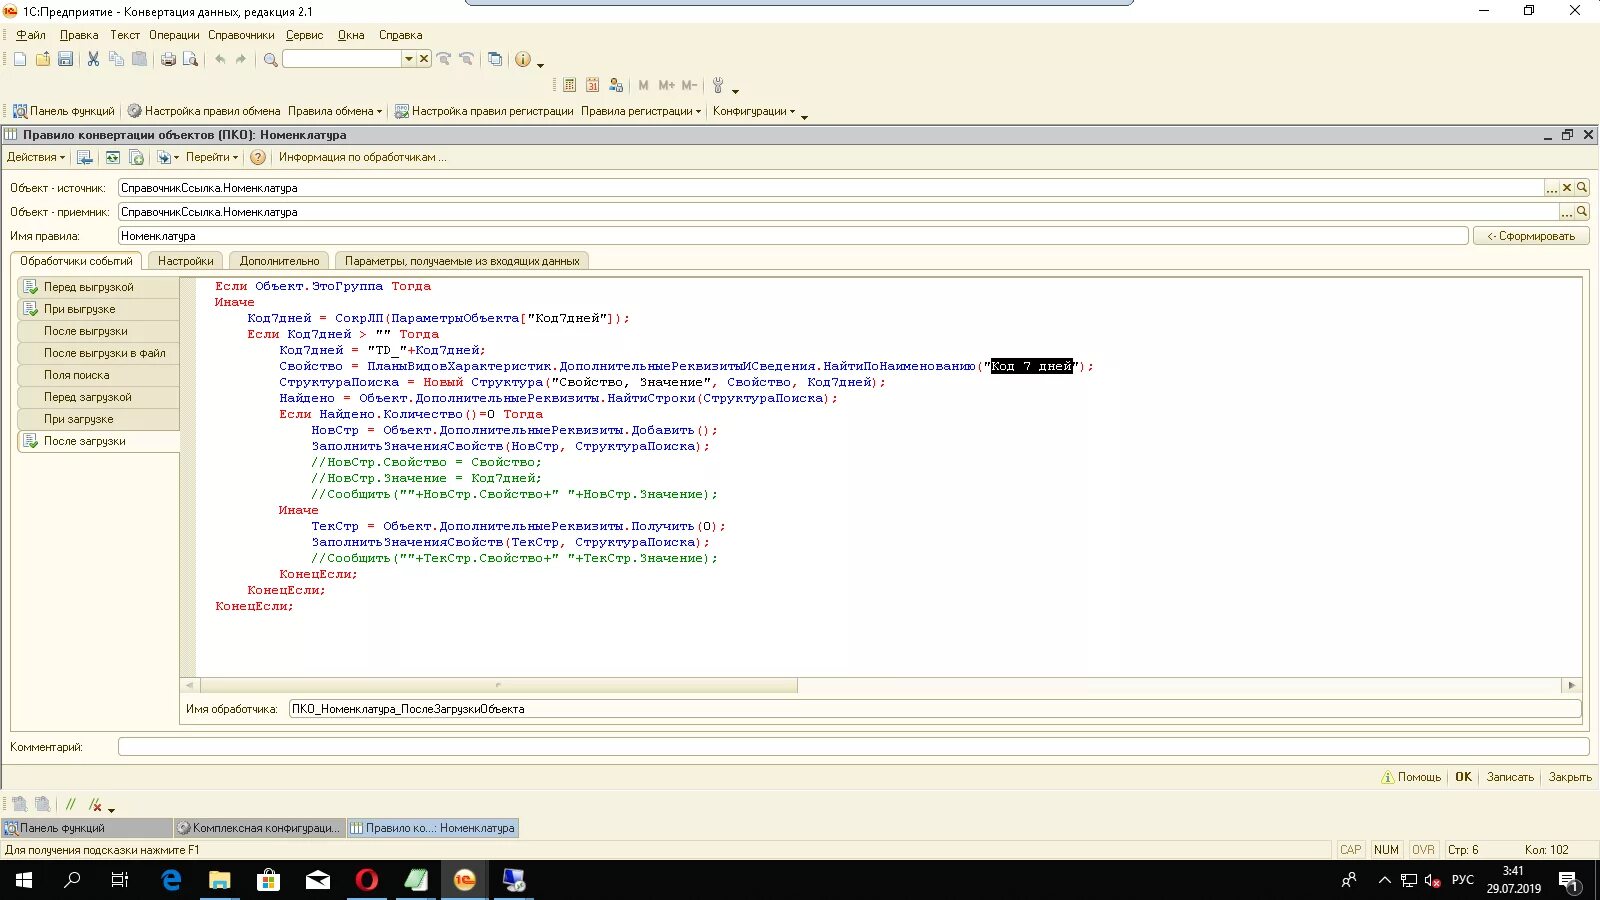
Task: Open Windows Start menu
Action: (x=24, y=880)
